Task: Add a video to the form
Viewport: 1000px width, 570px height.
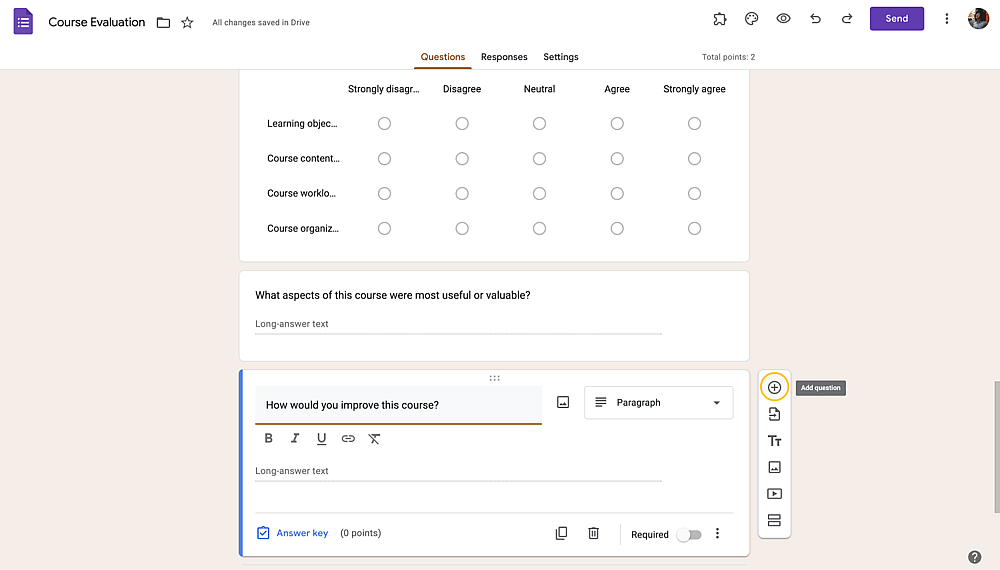Action: (x=774, y=494)
